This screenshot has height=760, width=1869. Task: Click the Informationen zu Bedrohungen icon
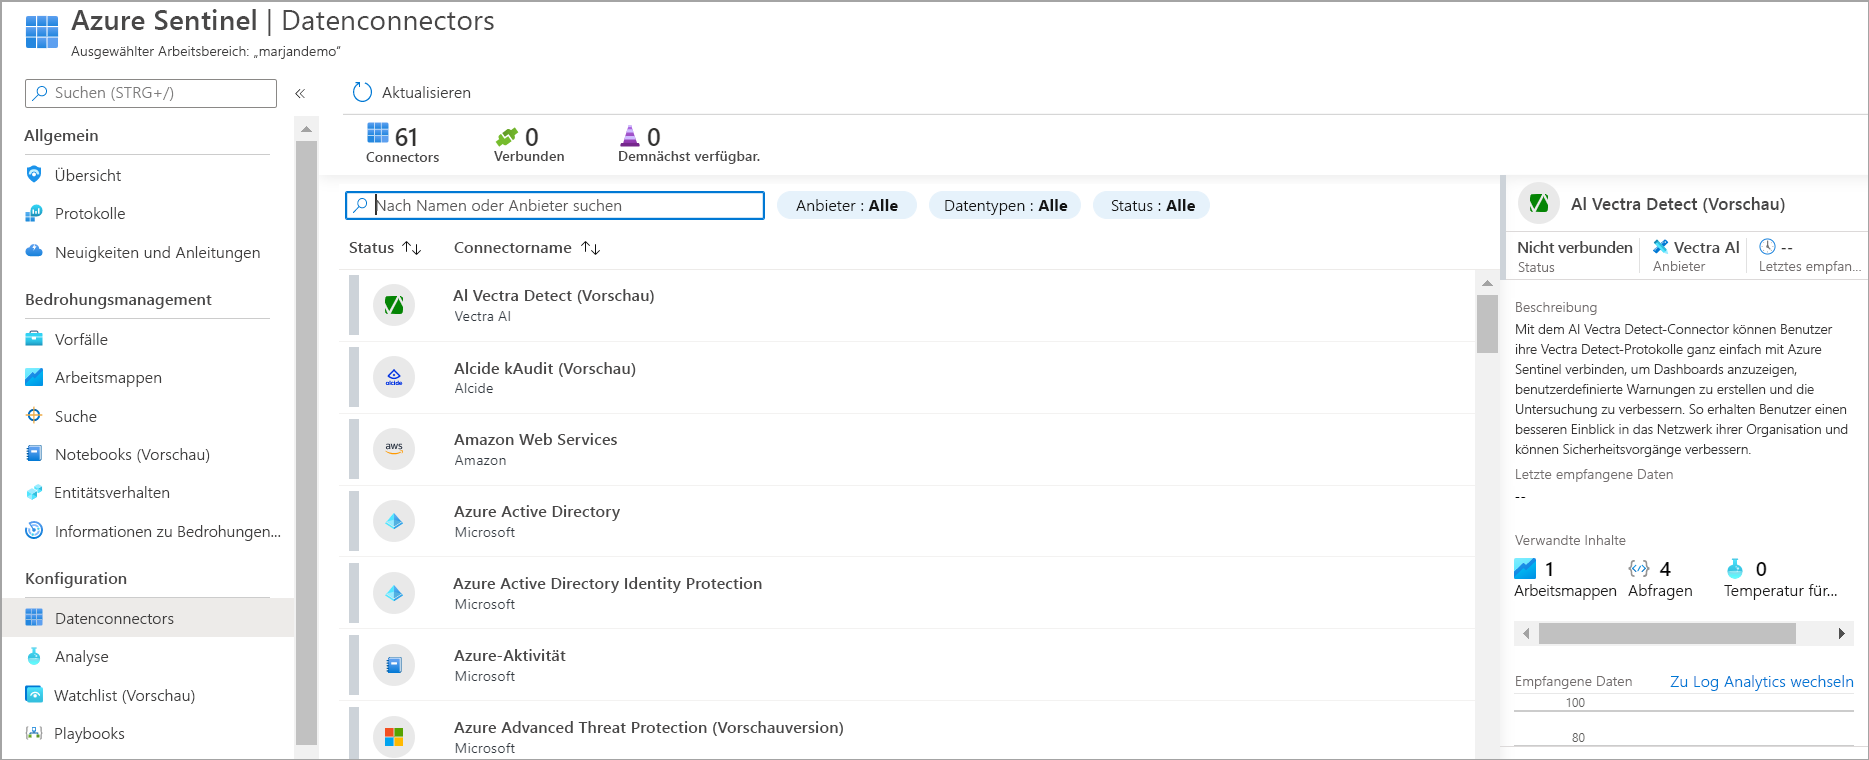point(34,530)
